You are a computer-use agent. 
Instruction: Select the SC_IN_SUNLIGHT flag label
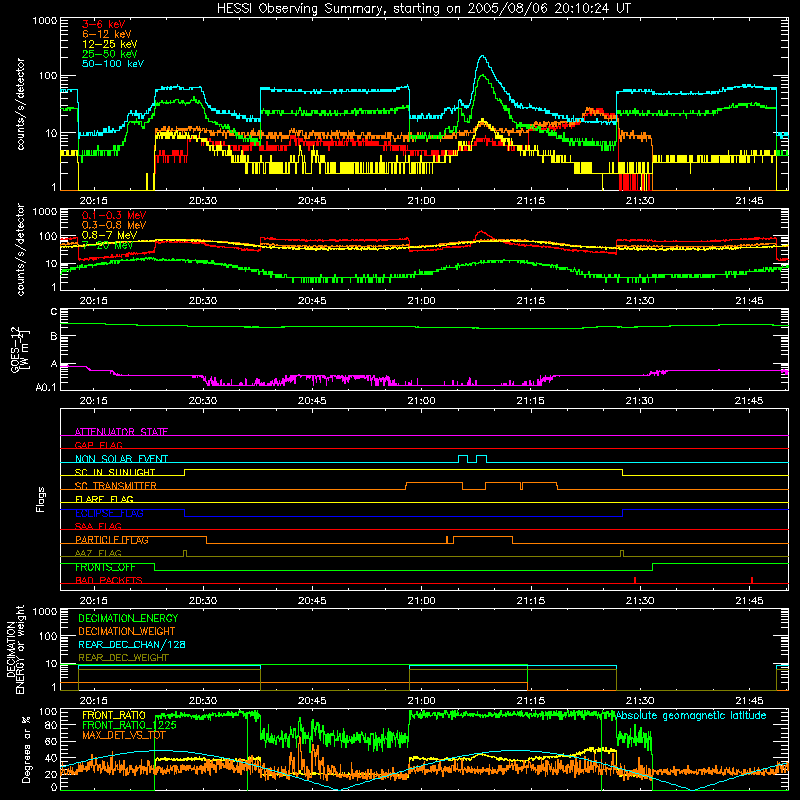(115, 472)
